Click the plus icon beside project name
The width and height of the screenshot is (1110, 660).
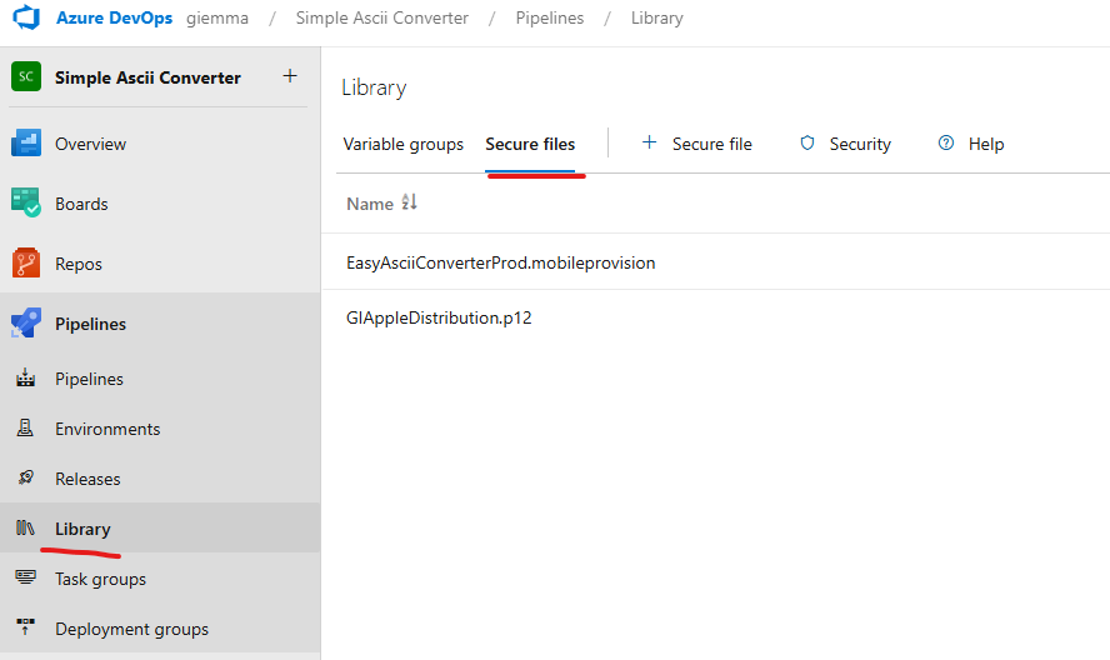tap(290, 76)
